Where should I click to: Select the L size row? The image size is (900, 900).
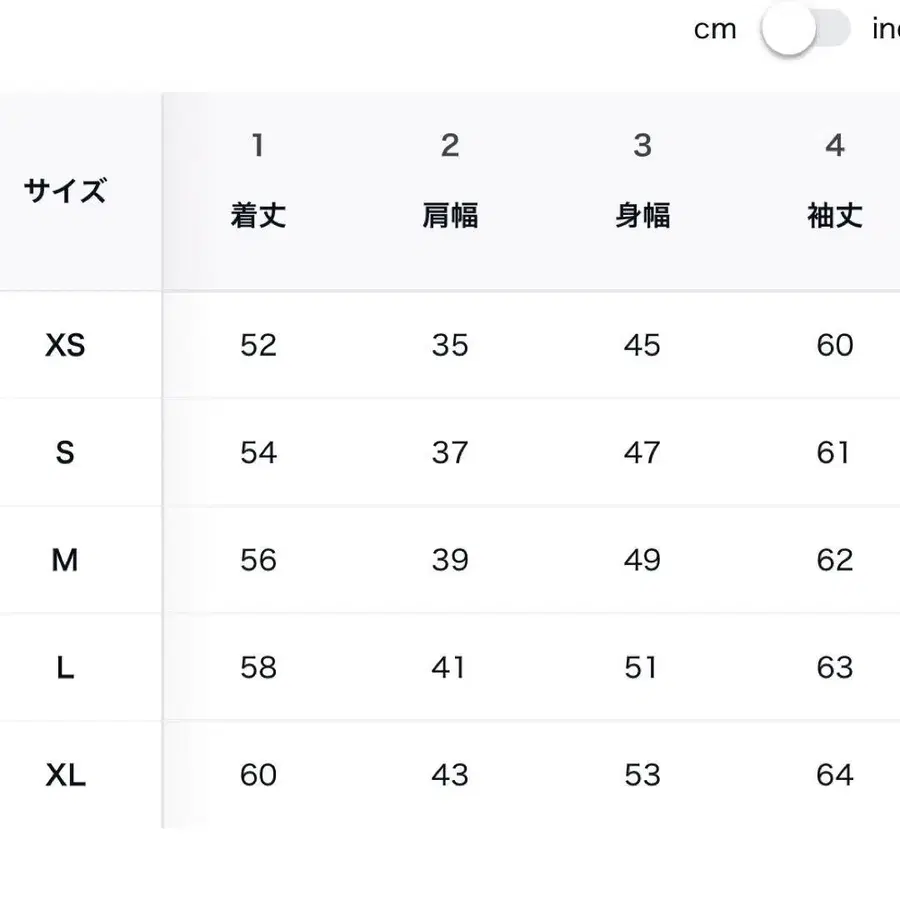(x=64, y=668)
